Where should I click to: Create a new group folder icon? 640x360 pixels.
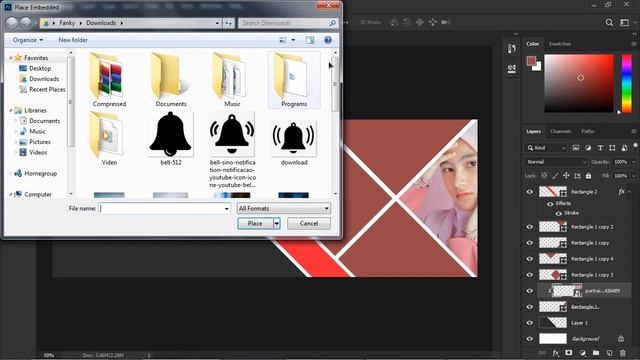[x=596, y=353]
